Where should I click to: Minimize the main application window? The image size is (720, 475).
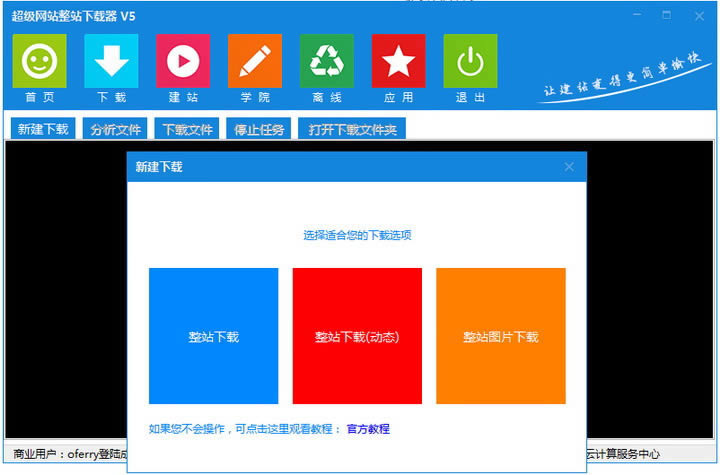point(639,15)
